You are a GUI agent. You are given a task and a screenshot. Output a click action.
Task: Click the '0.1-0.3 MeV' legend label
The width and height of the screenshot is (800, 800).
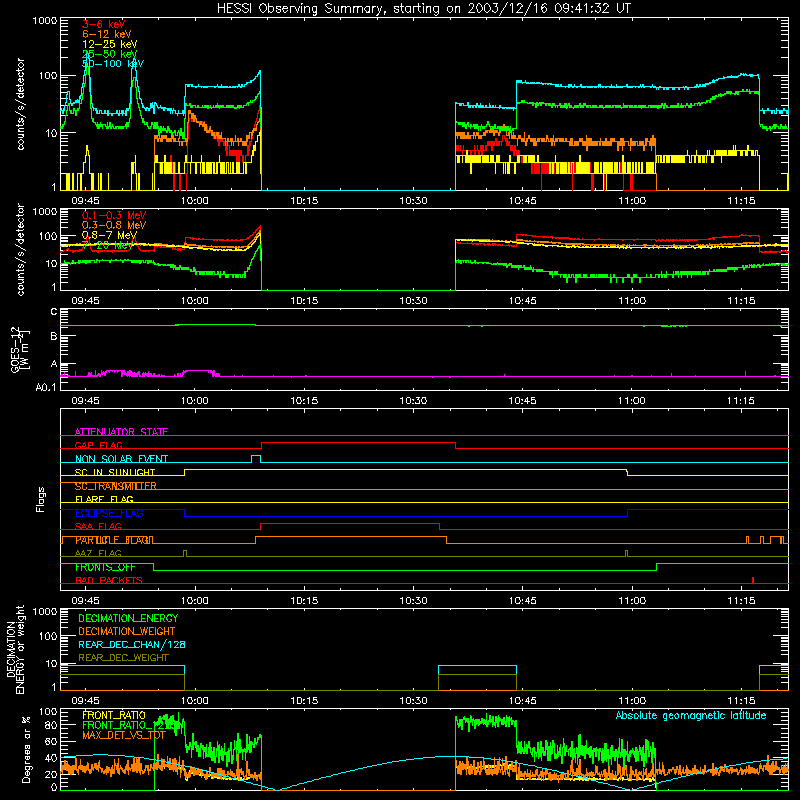[114, 215]
